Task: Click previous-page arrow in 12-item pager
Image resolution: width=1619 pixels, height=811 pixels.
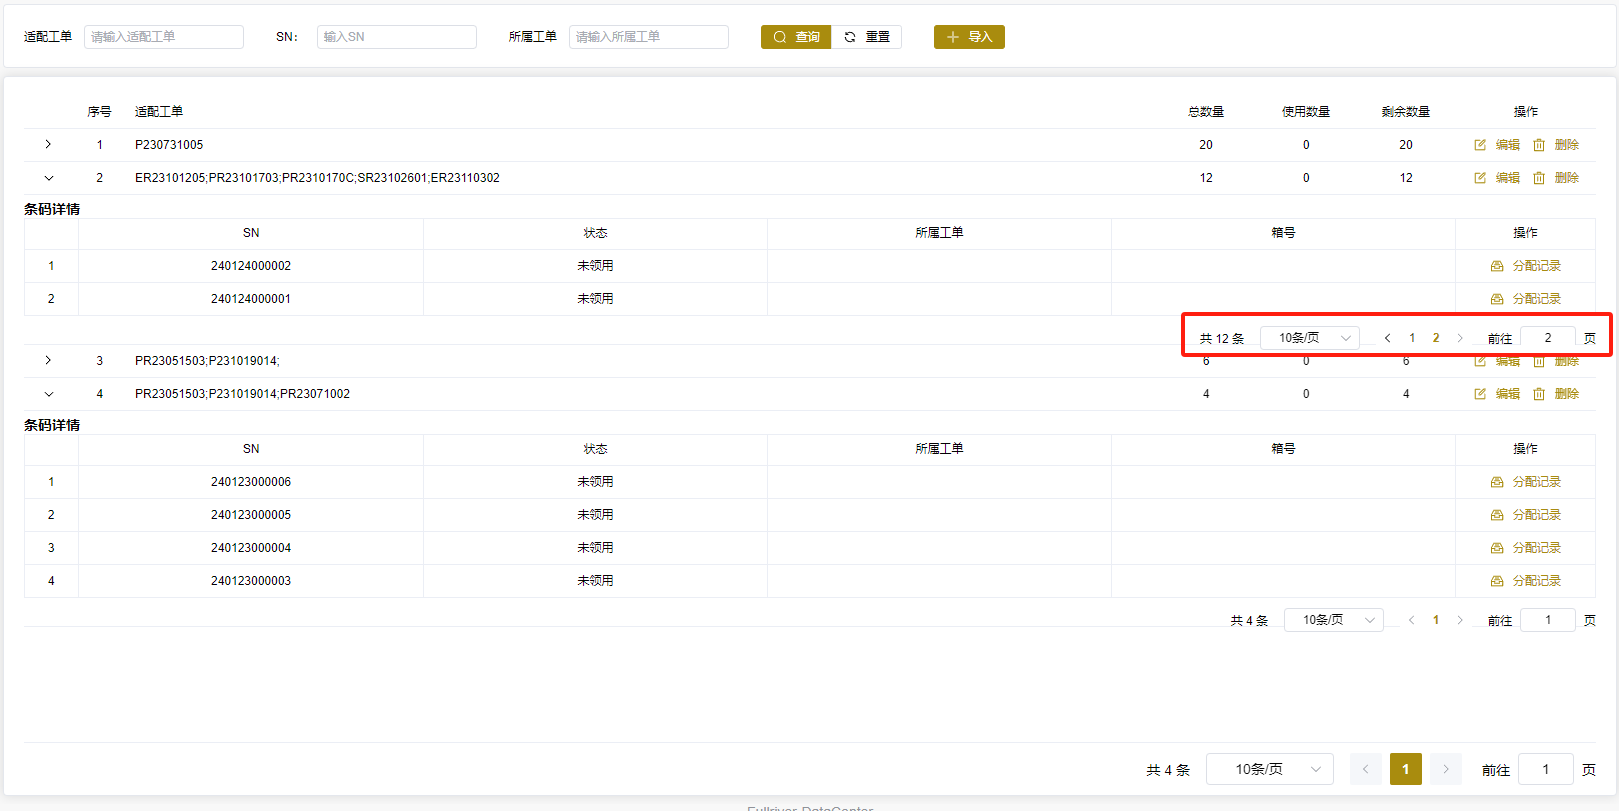Action: click(x=1388, y=338)
